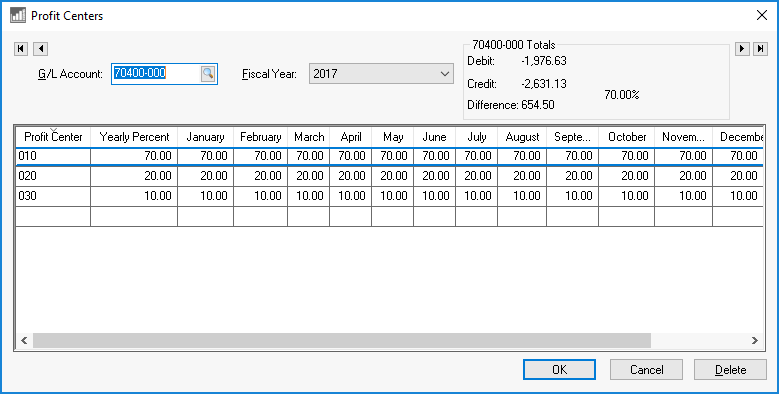Click the July column header
779x394 pixels.
(476, 137)
